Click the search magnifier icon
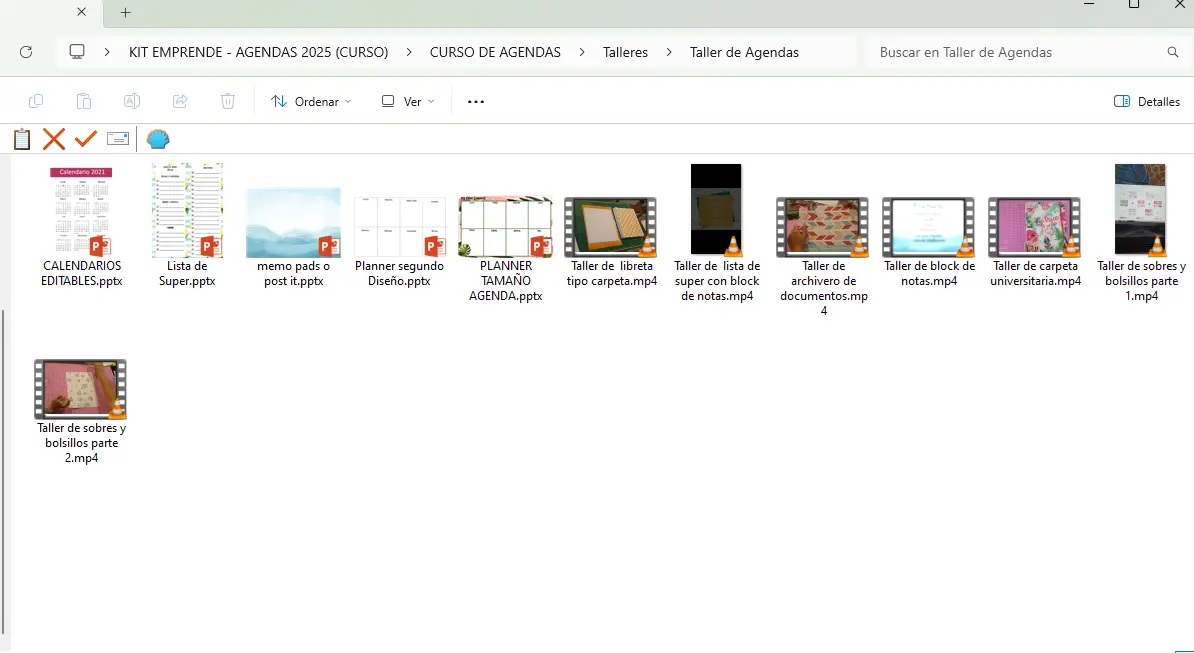 click(1173, 52)
